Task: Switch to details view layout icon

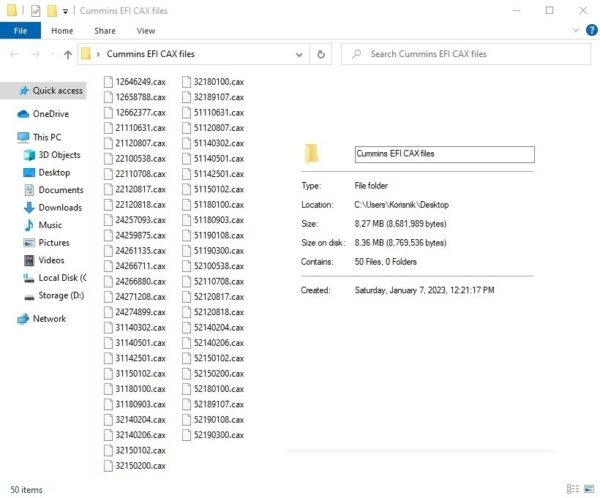Action: pos(572,489)
